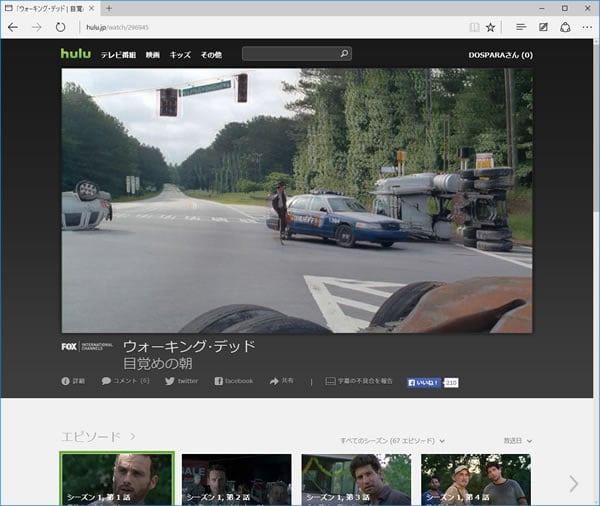600x506 pixels.
Task: Select the シーズン 1, 第 2 話 thumbnail
Action: pyautogui.click(x=236, y=480)
